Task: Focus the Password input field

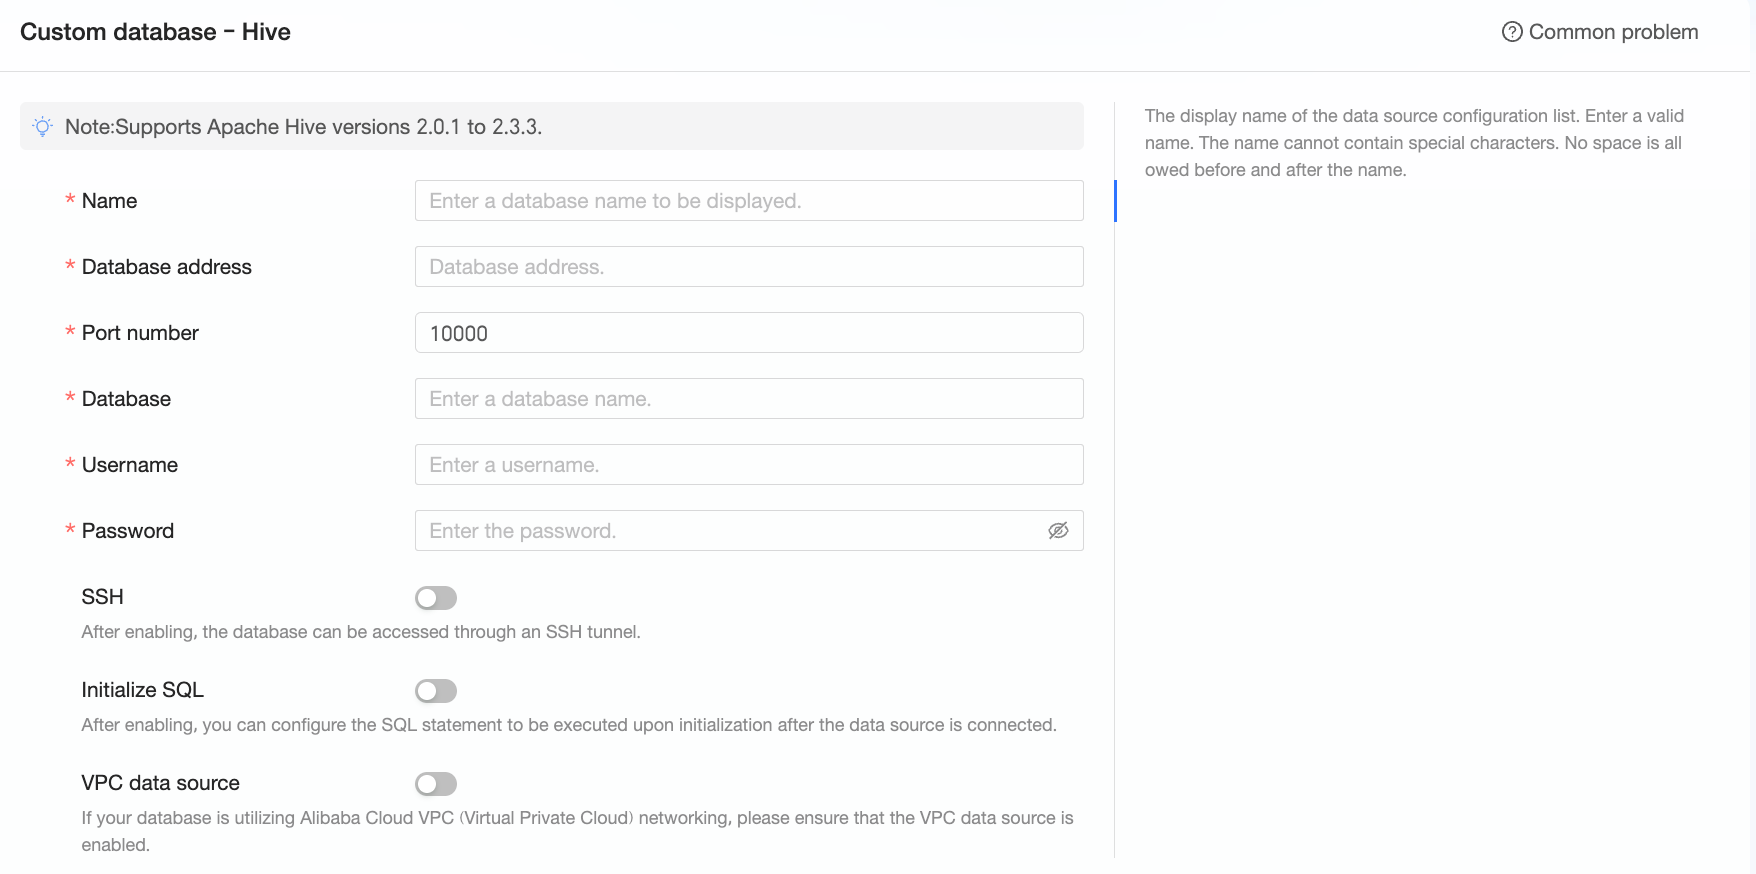Action: 730,531
